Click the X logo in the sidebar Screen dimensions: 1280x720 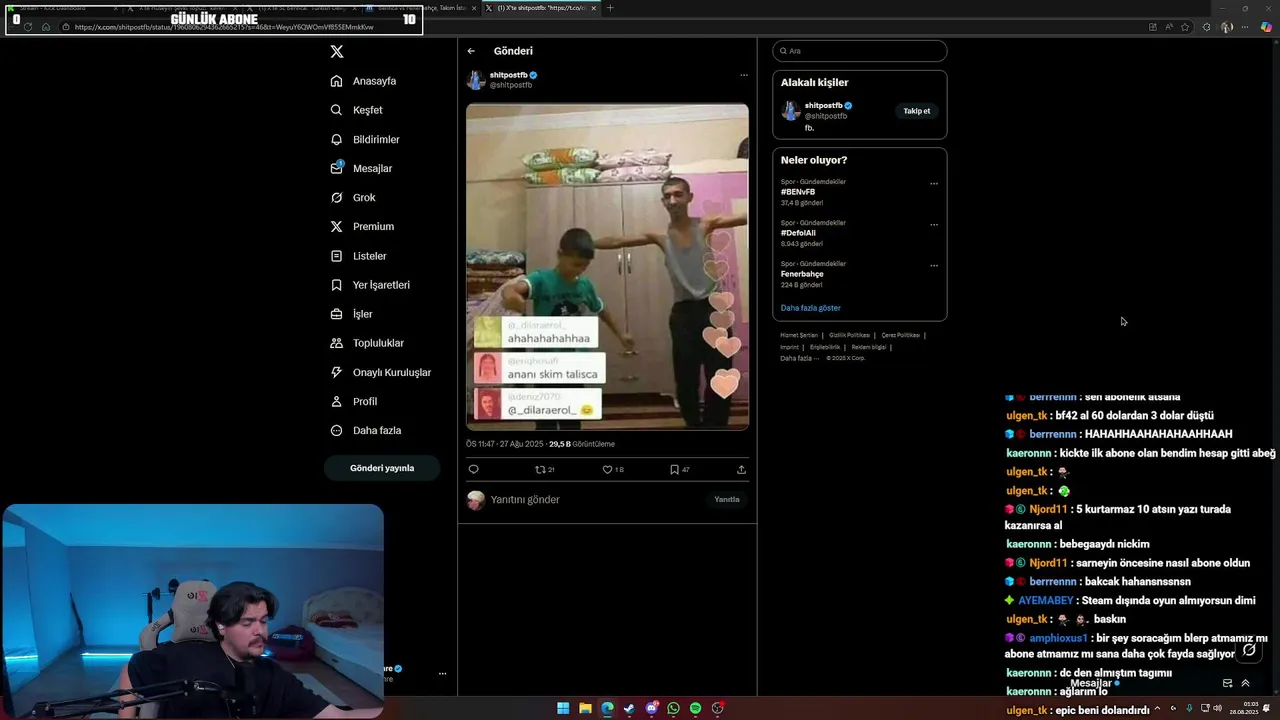[x=337, y=51]
